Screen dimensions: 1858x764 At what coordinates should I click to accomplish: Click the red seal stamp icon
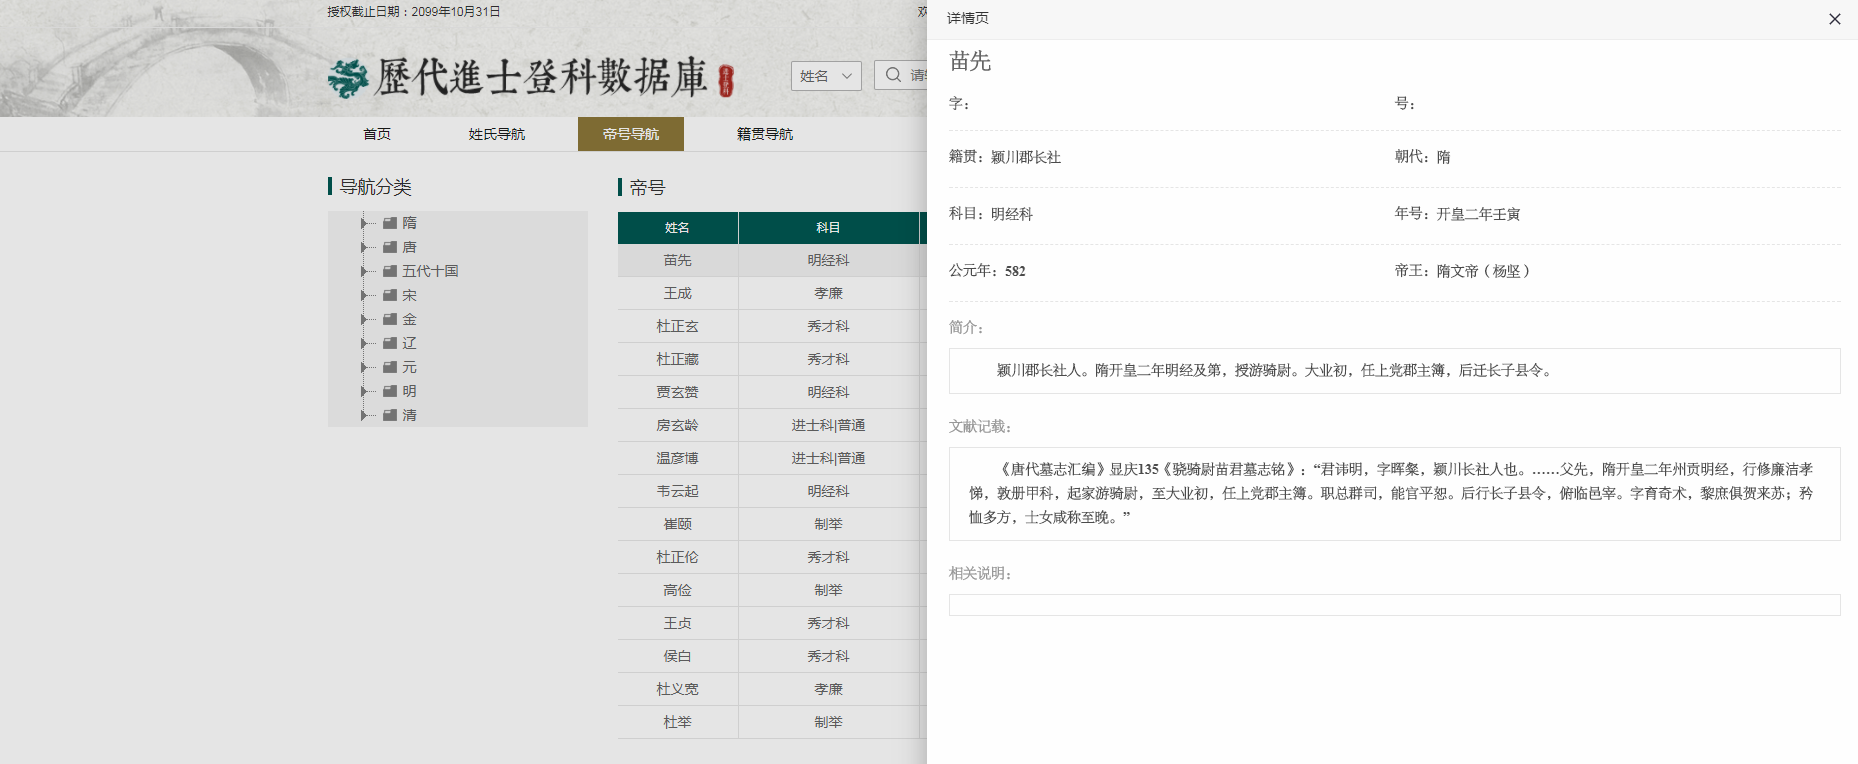click(726, 80)
